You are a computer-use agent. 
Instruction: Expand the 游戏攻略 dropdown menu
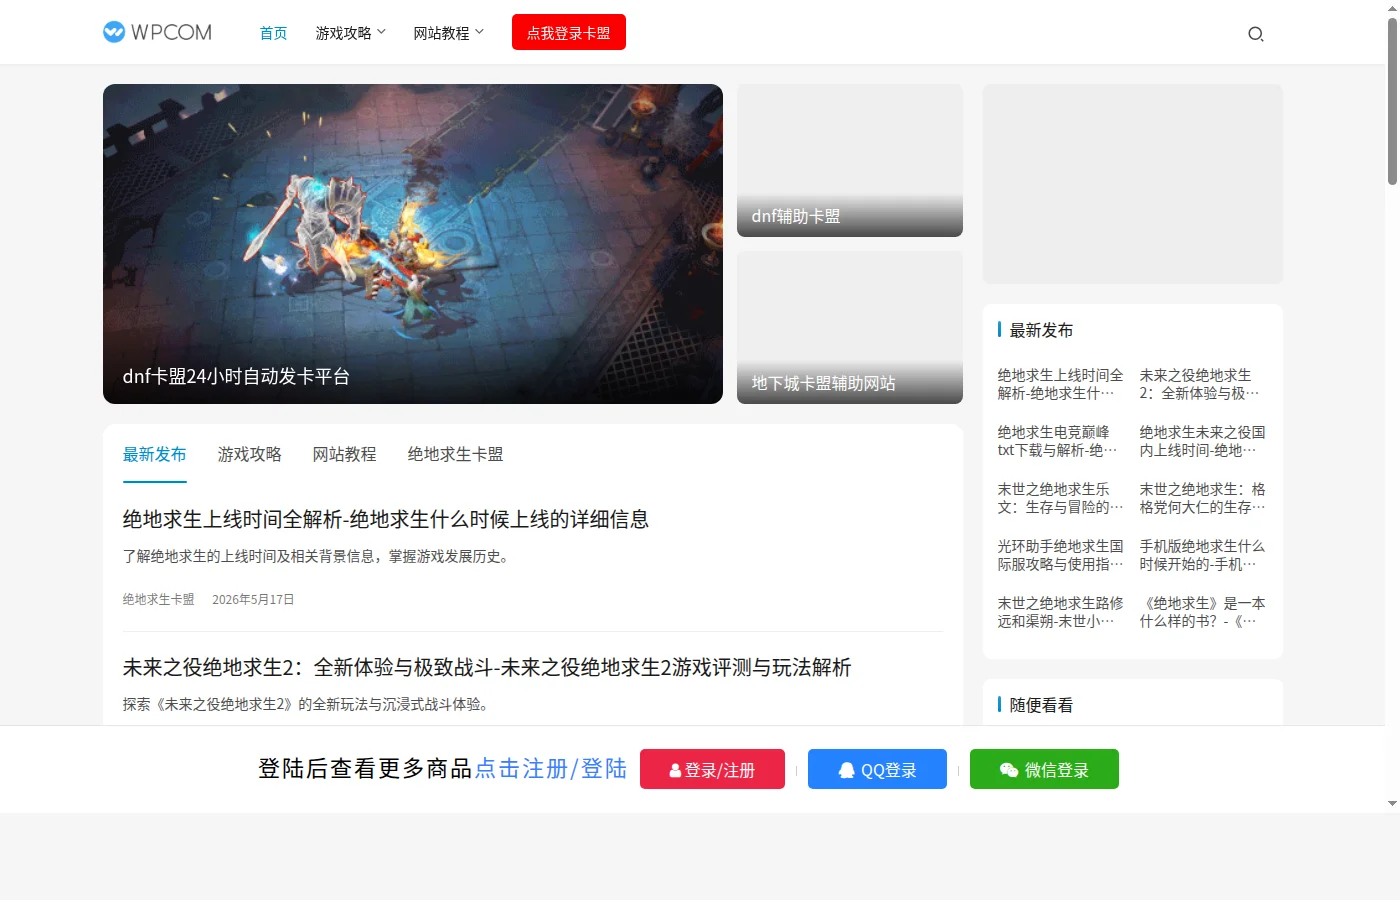(351, 33)
